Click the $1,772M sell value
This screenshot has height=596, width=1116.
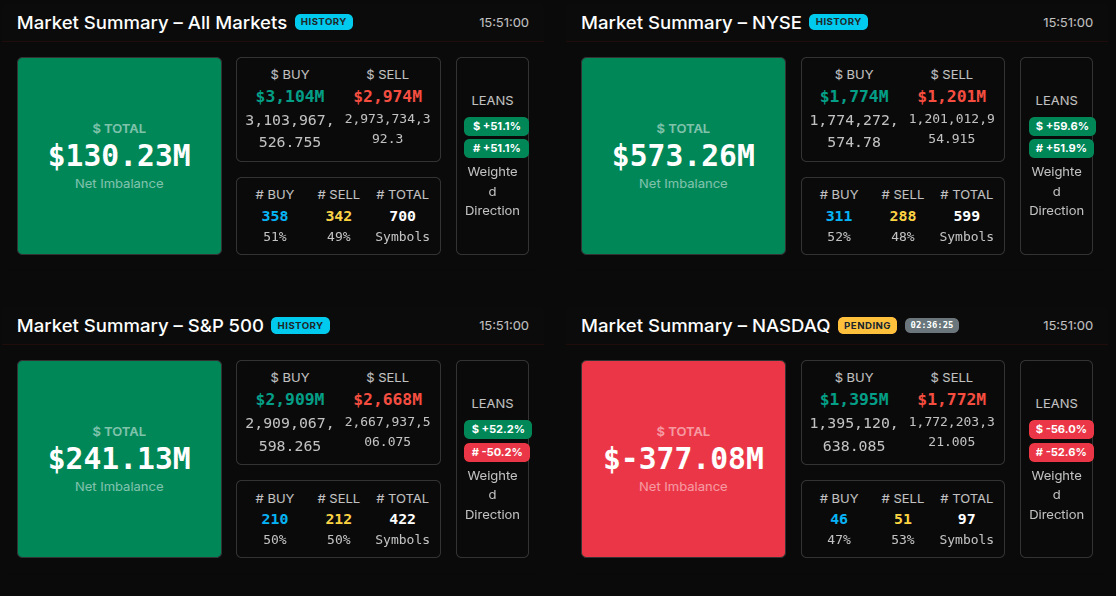pos(952,400)
